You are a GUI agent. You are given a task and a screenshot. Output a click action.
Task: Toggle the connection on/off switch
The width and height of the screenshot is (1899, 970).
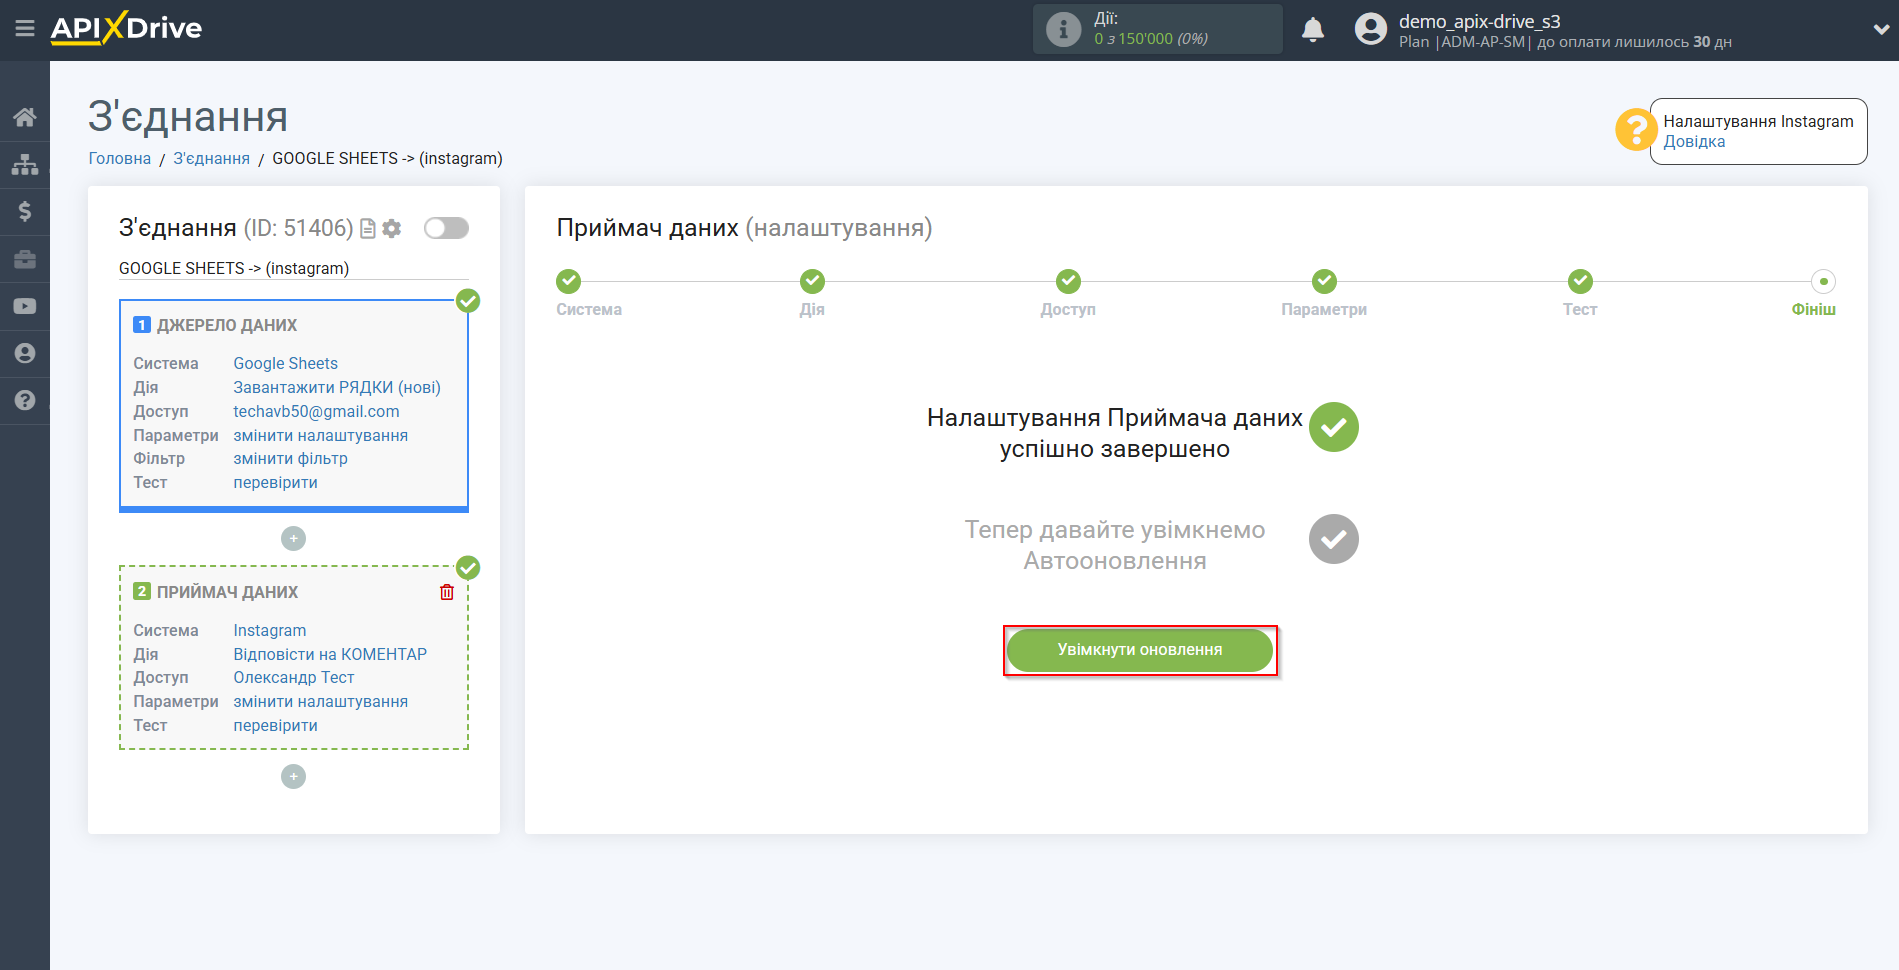(446, 228)
